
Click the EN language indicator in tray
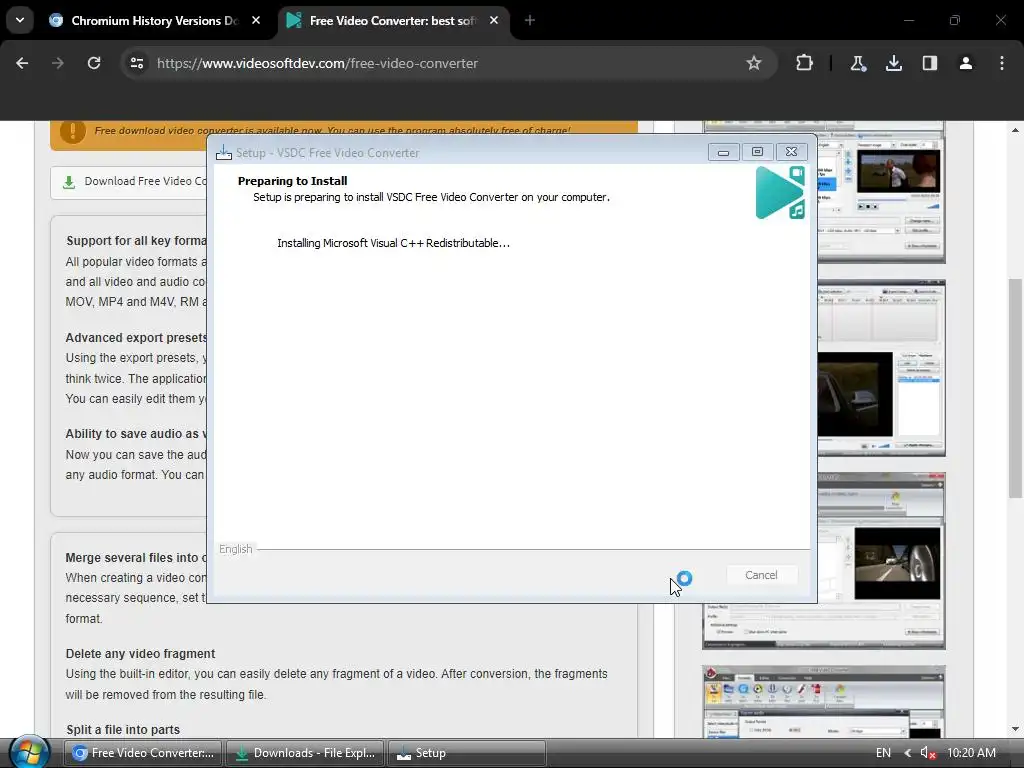point(883,753)
